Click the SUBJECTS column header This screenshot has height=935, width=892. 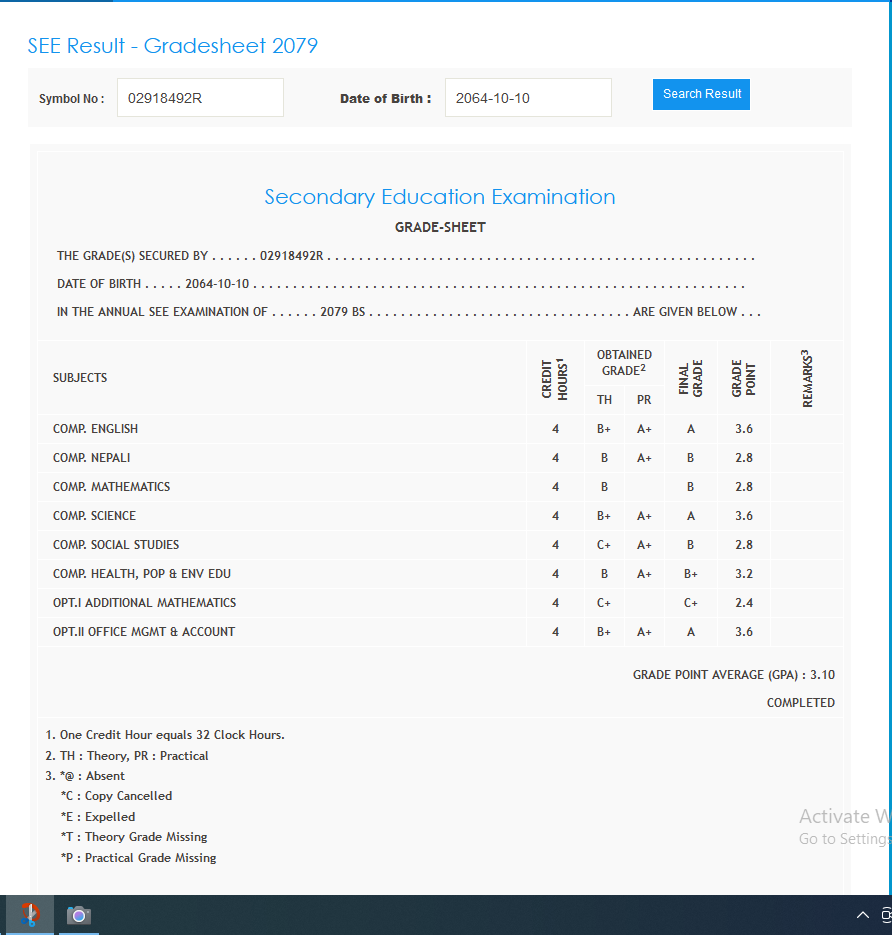pos(80,378)
